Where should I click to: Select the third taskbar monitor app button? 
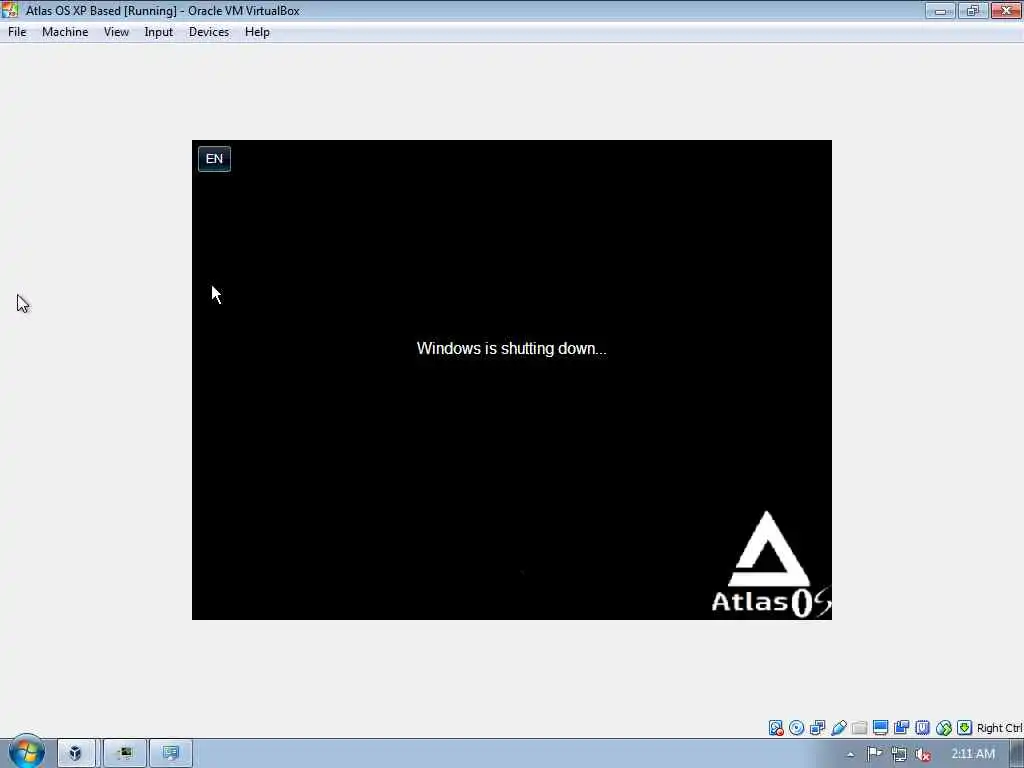coord(171,754)
